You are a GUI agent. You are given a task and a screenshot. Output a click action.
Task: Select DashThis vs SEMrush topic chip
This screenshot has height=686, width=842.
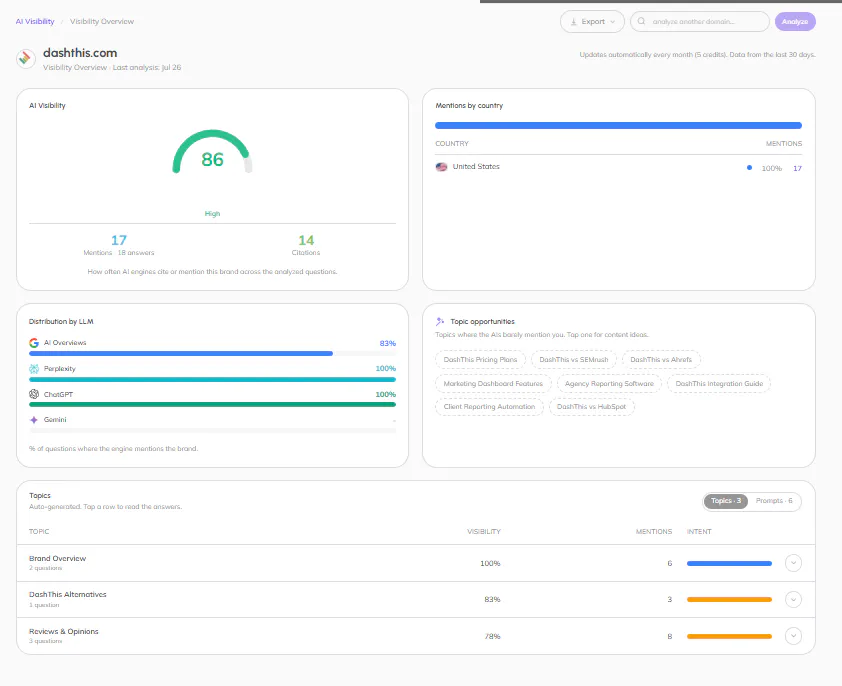click(574, 359)
